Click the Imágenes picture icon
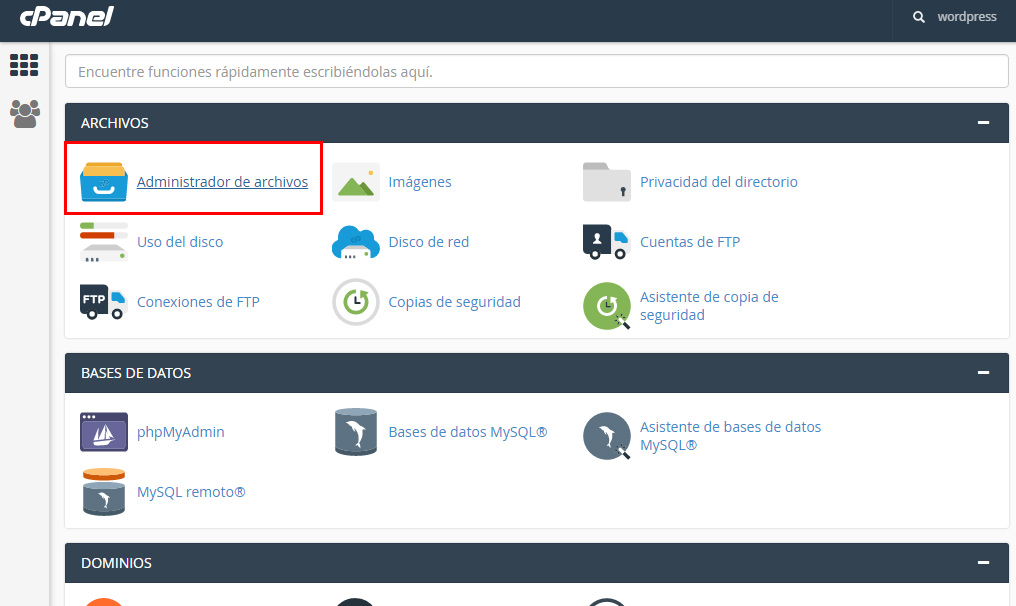This screenshot has width=1016, height=606. 356,182
